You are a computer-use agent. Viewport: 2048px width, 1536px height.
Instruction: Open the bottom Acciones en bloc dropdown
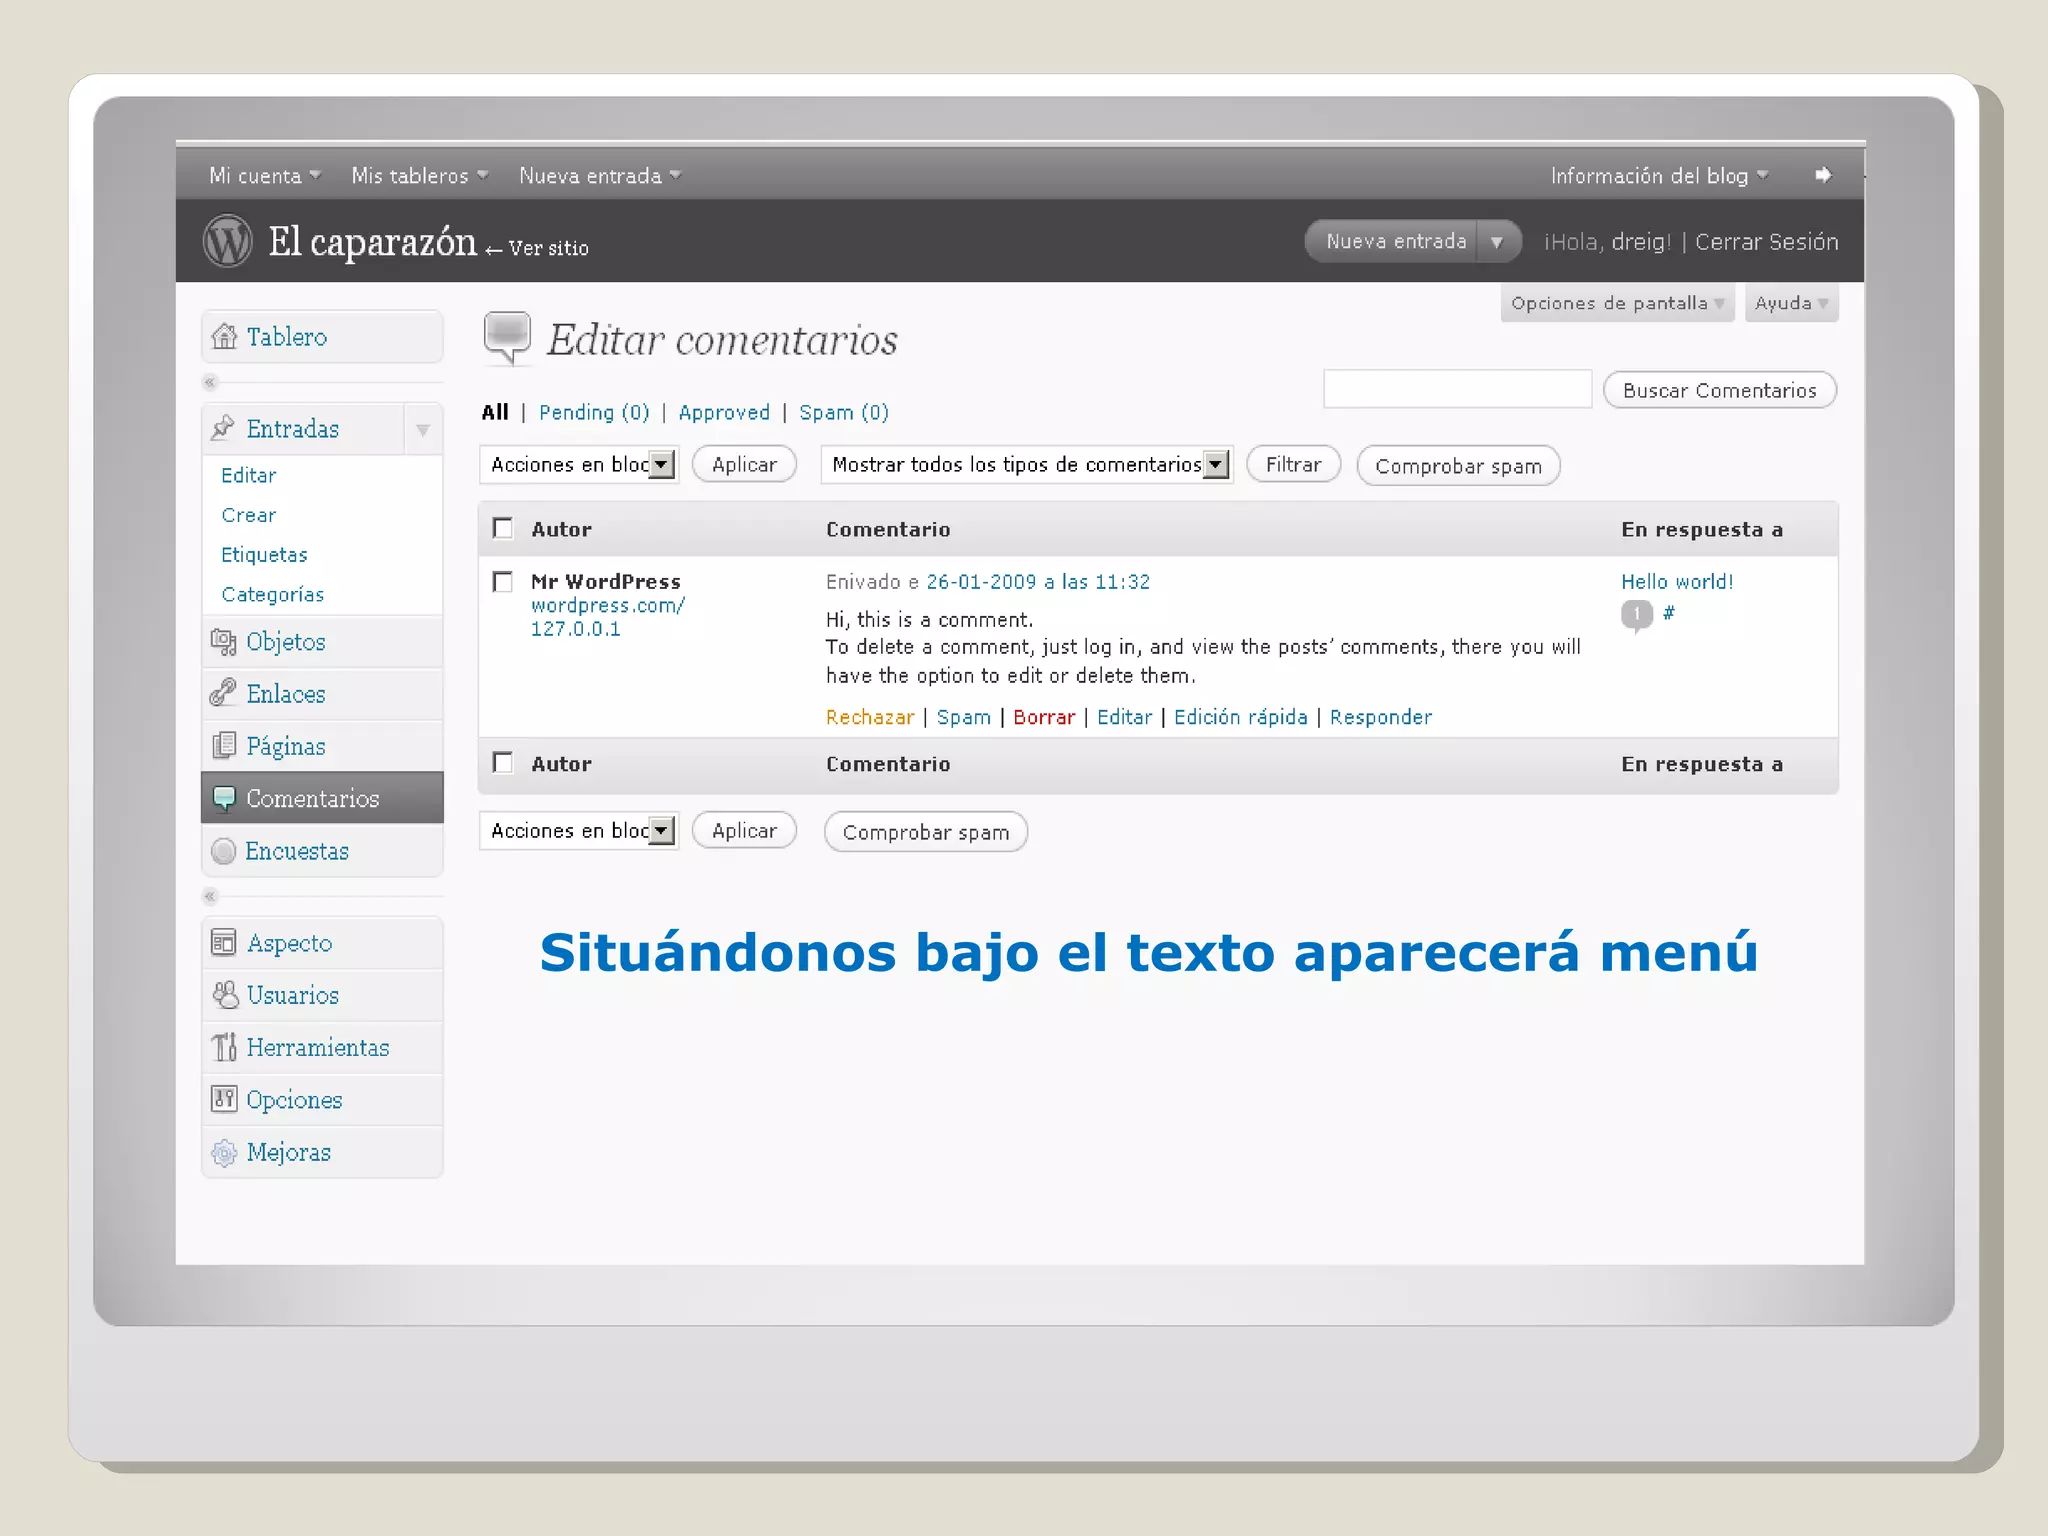(579, 830)
